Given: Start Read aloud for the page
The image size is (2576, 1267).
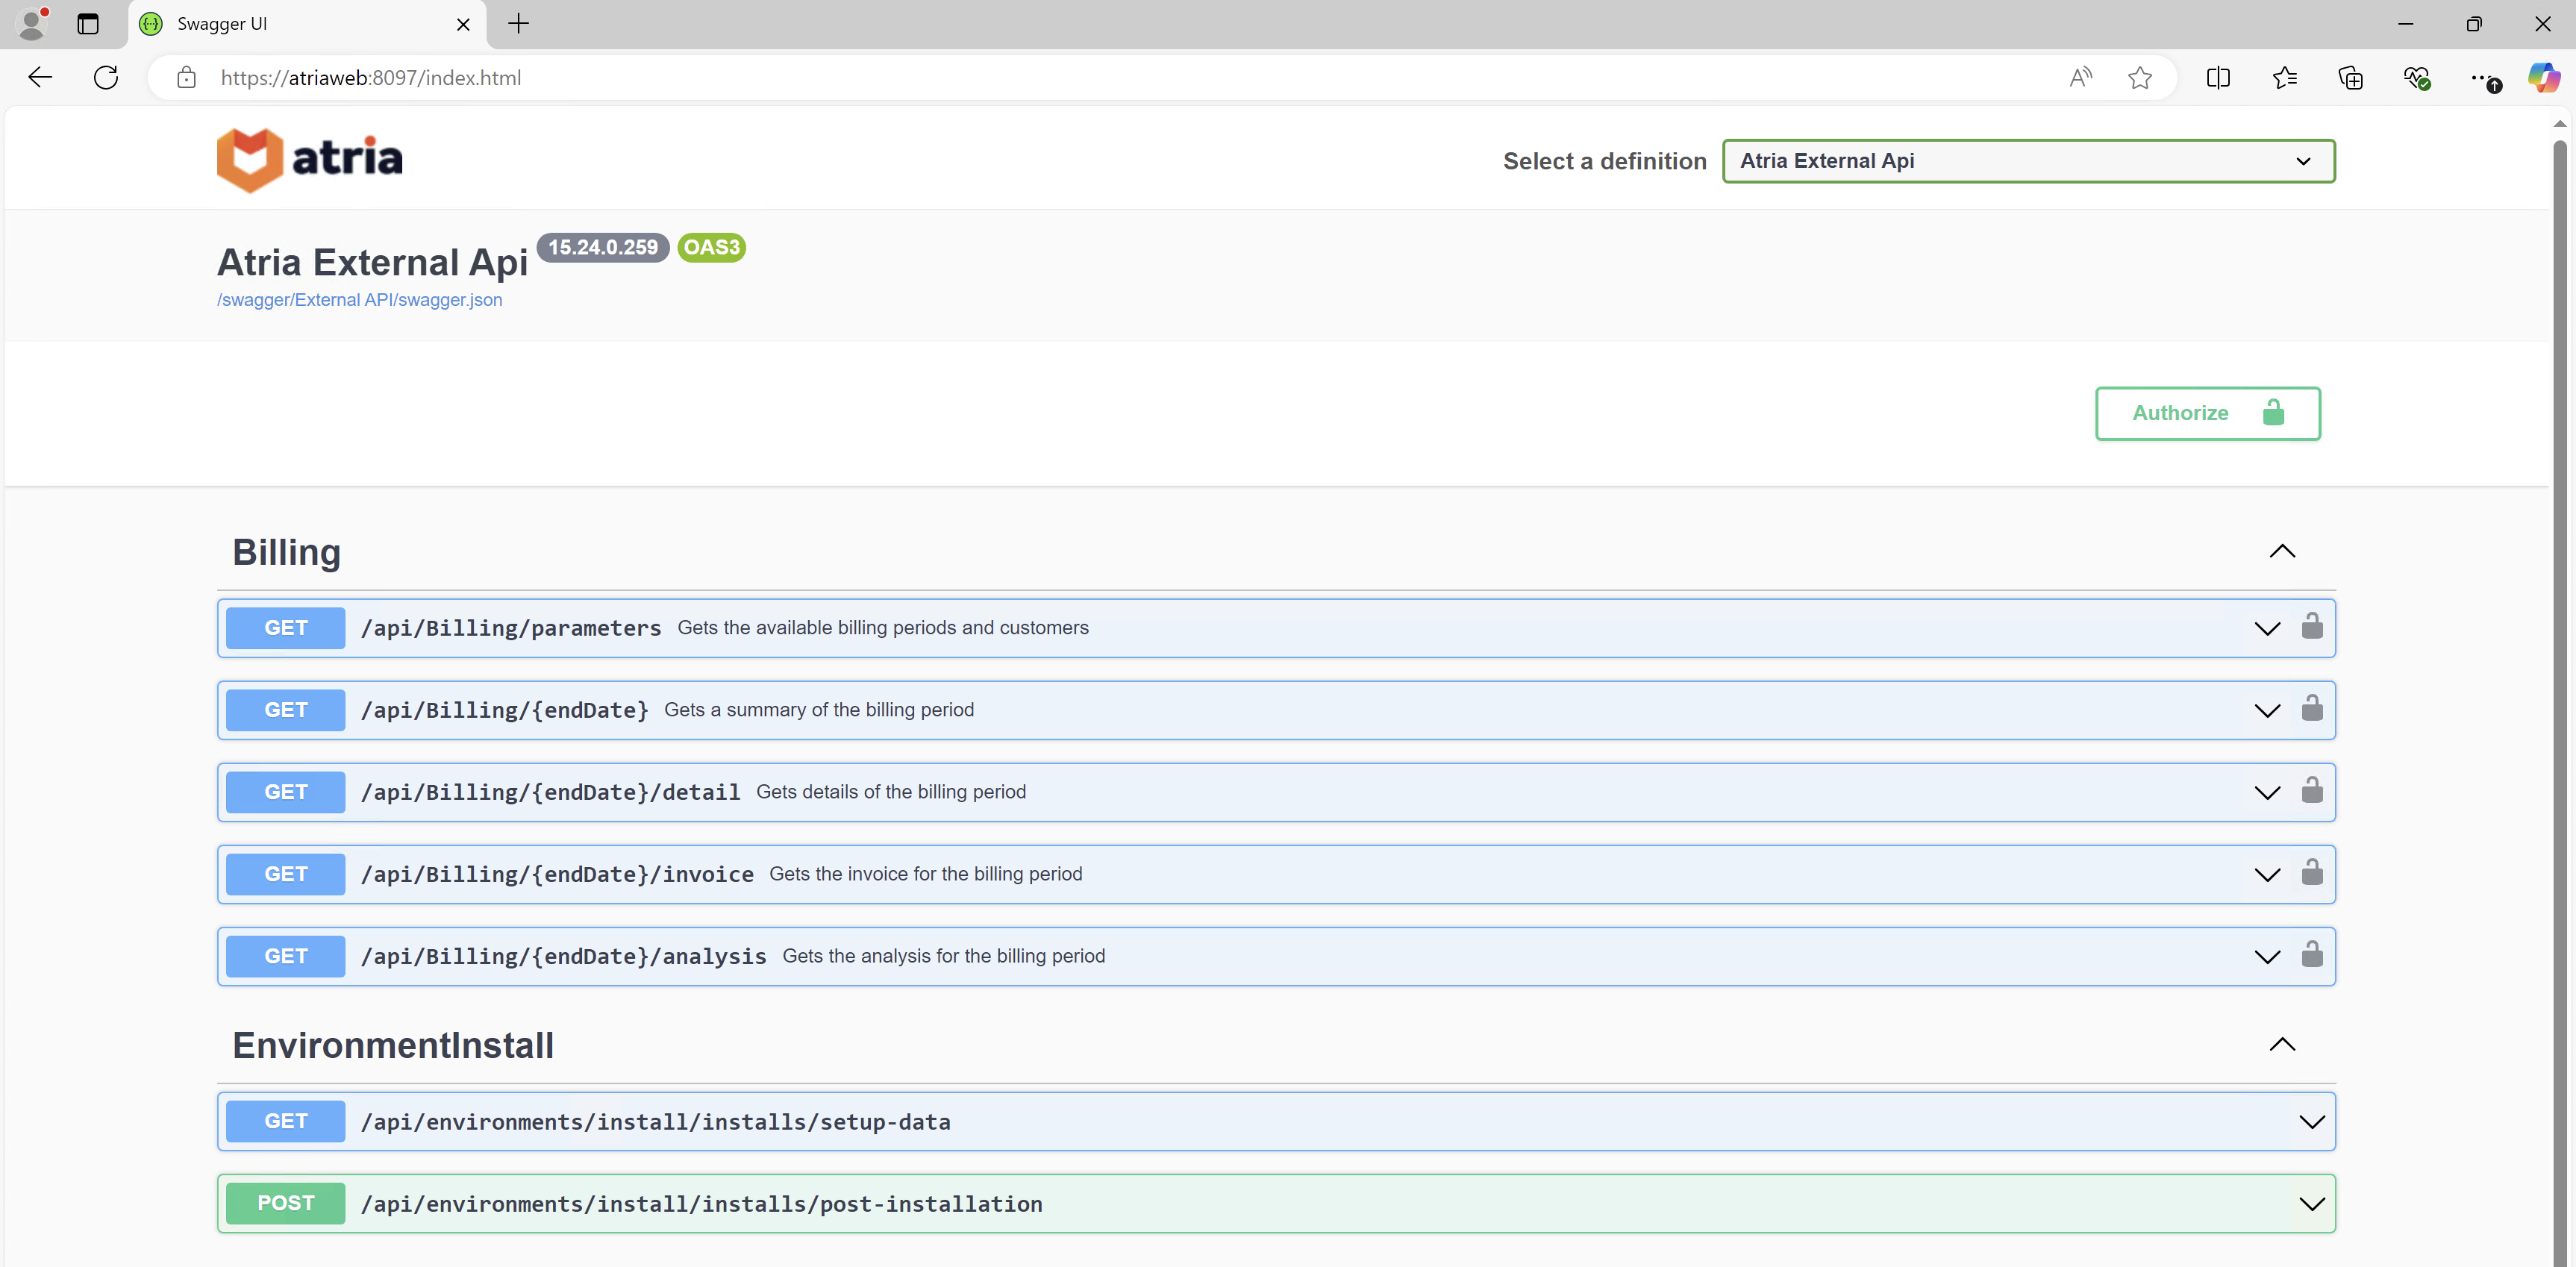Looking at the screenshot, I should pyautogui.click(x=2080, y=77).
